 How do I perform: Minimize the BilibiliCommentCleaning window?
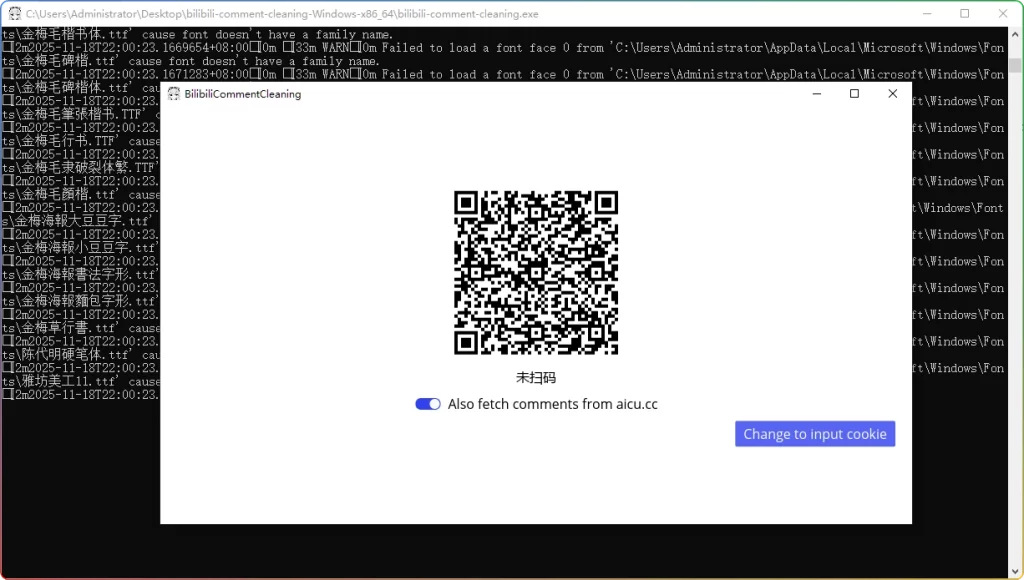(x=816, y=93)
